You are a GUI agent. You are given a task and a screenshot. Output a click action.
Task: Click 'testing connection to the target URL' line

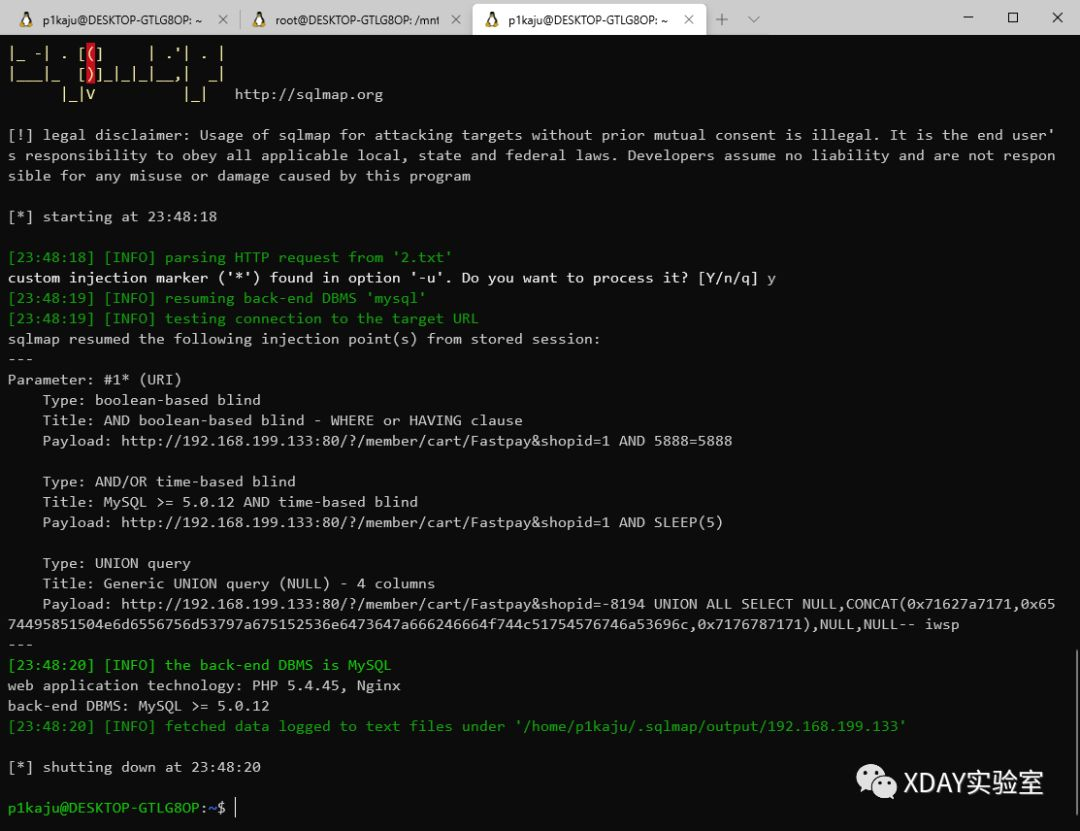click(x=243, y=319)
